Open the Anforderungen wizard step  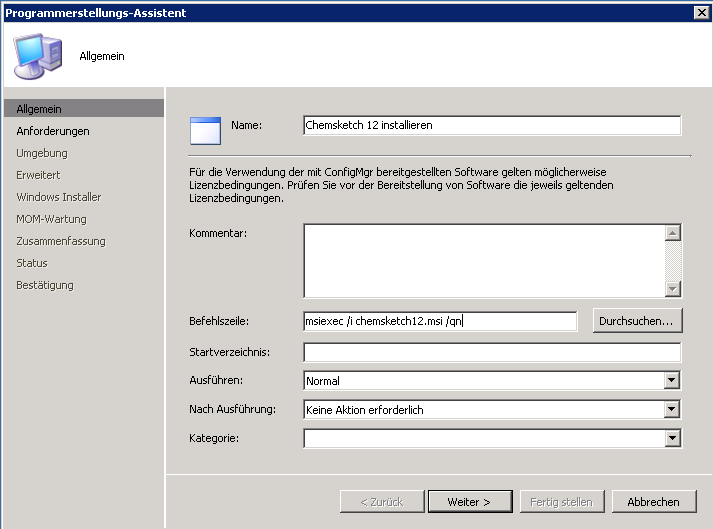[53, 131]
